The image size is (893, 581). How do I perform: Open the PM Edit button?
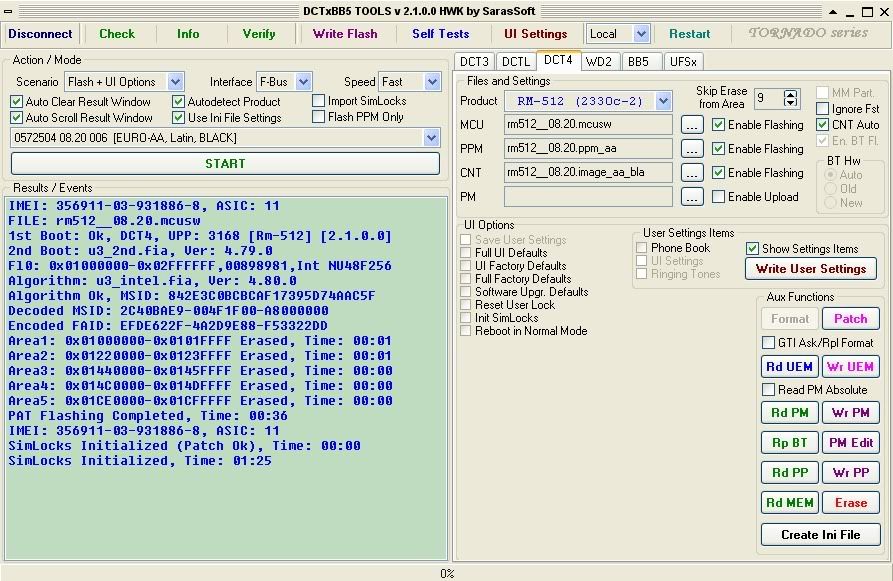pos(850,443)
